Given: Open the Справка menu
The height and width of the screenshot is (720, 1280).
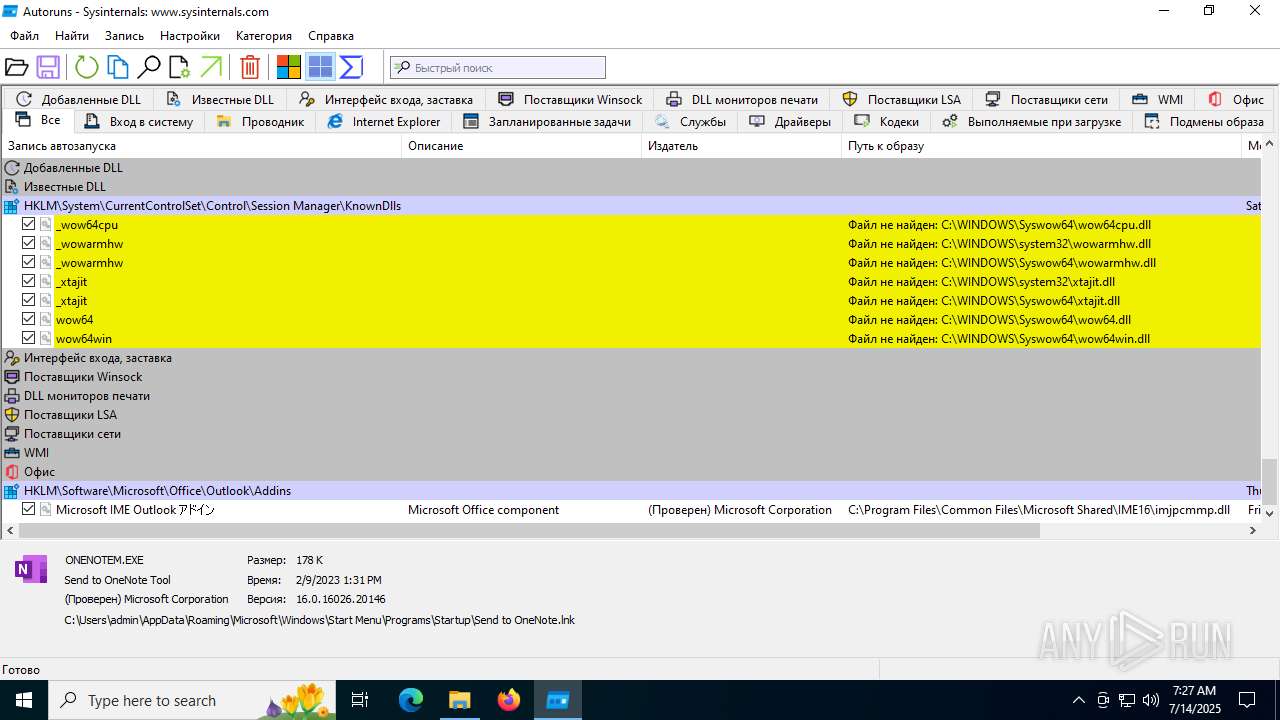Looking at the screenshot, I should [331, 35].
